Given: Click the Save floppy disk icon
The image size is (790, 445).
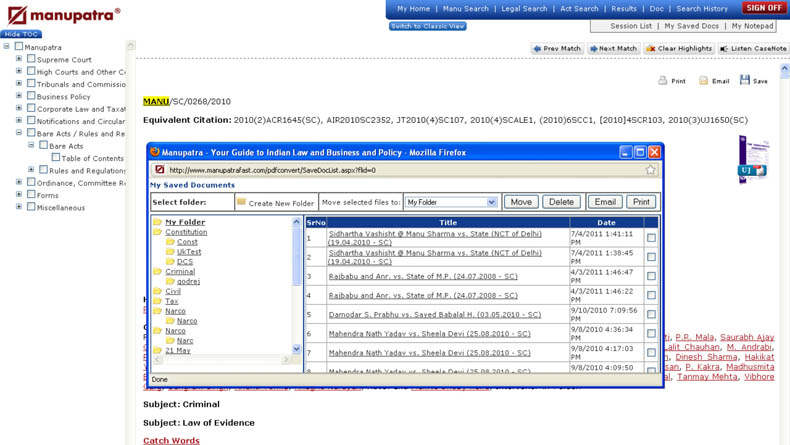Looking at the screenshot, I should coord(745,80).
